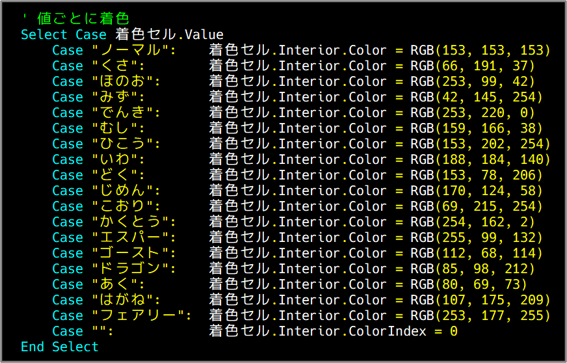Click '着色セル.Value' in Select Case line
Viewport: 567px width, 363px height.
169,35
